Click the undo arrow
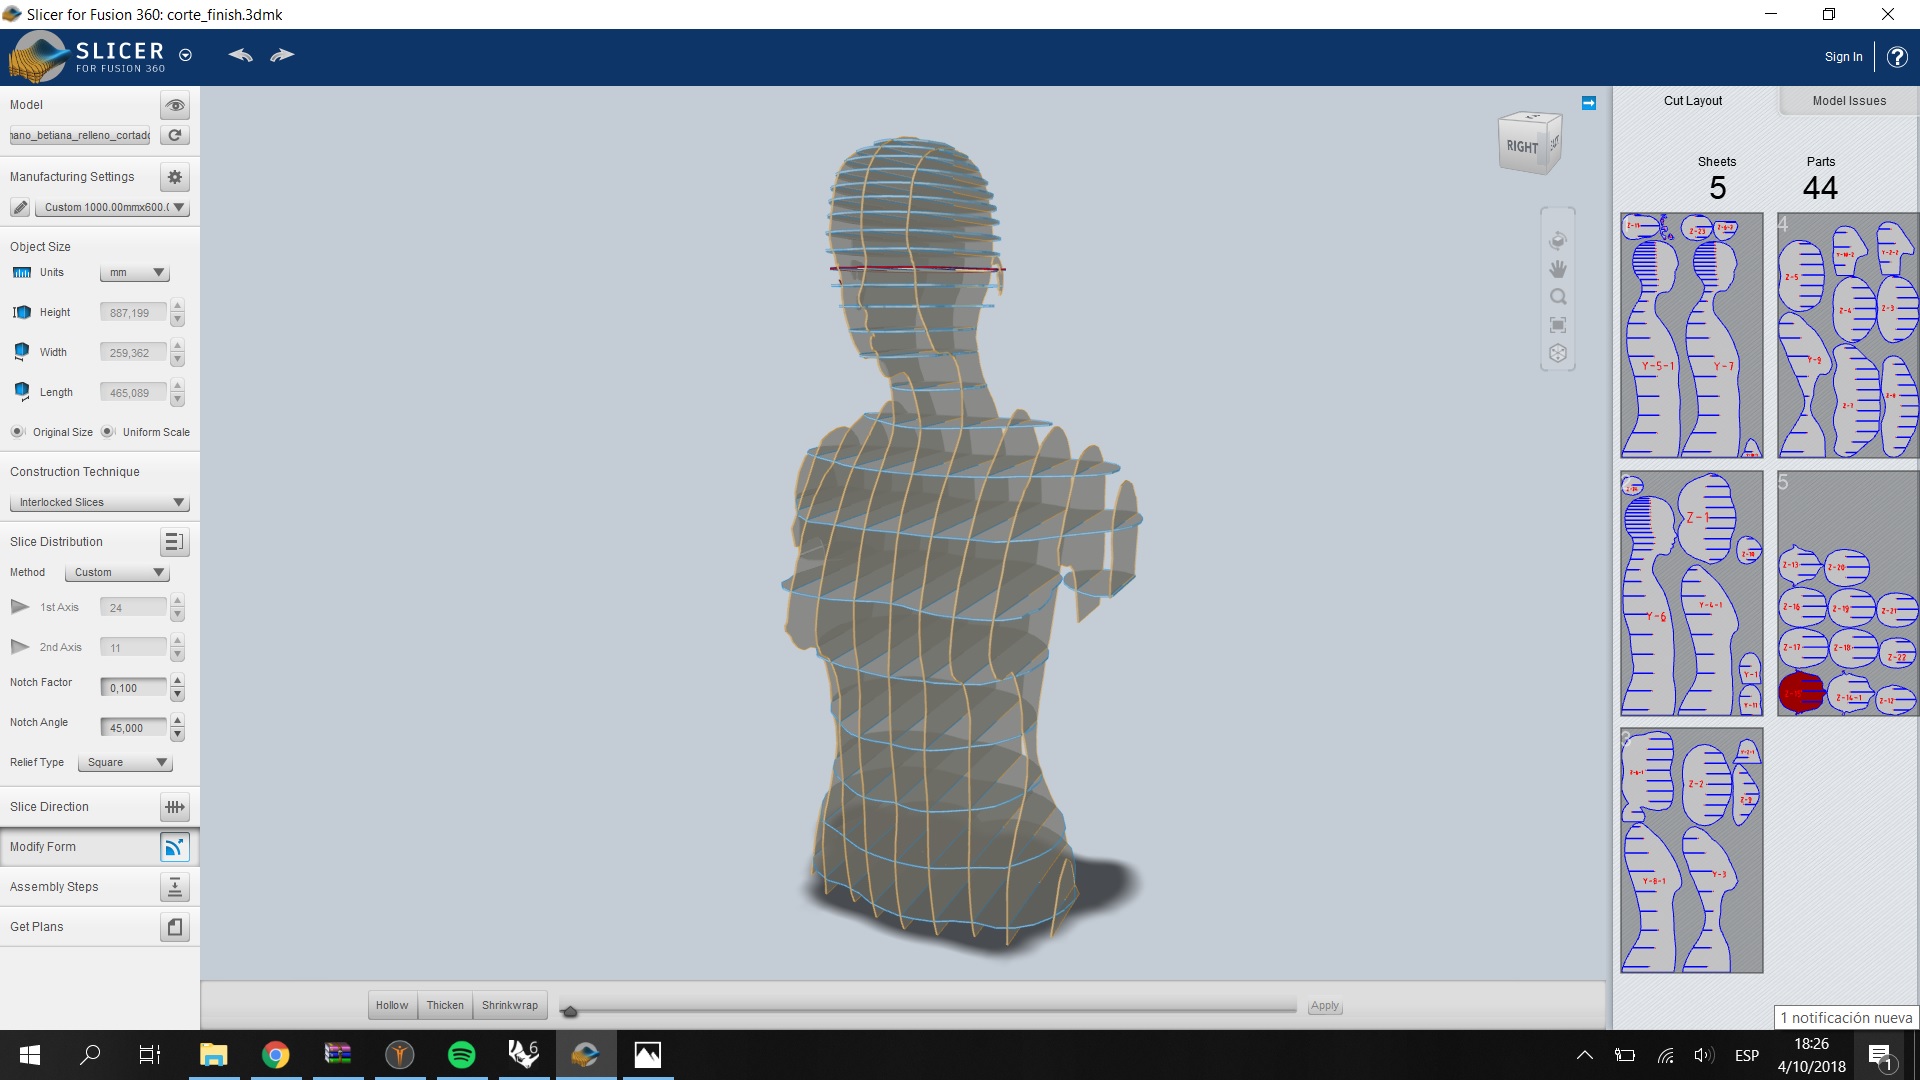 240,55
